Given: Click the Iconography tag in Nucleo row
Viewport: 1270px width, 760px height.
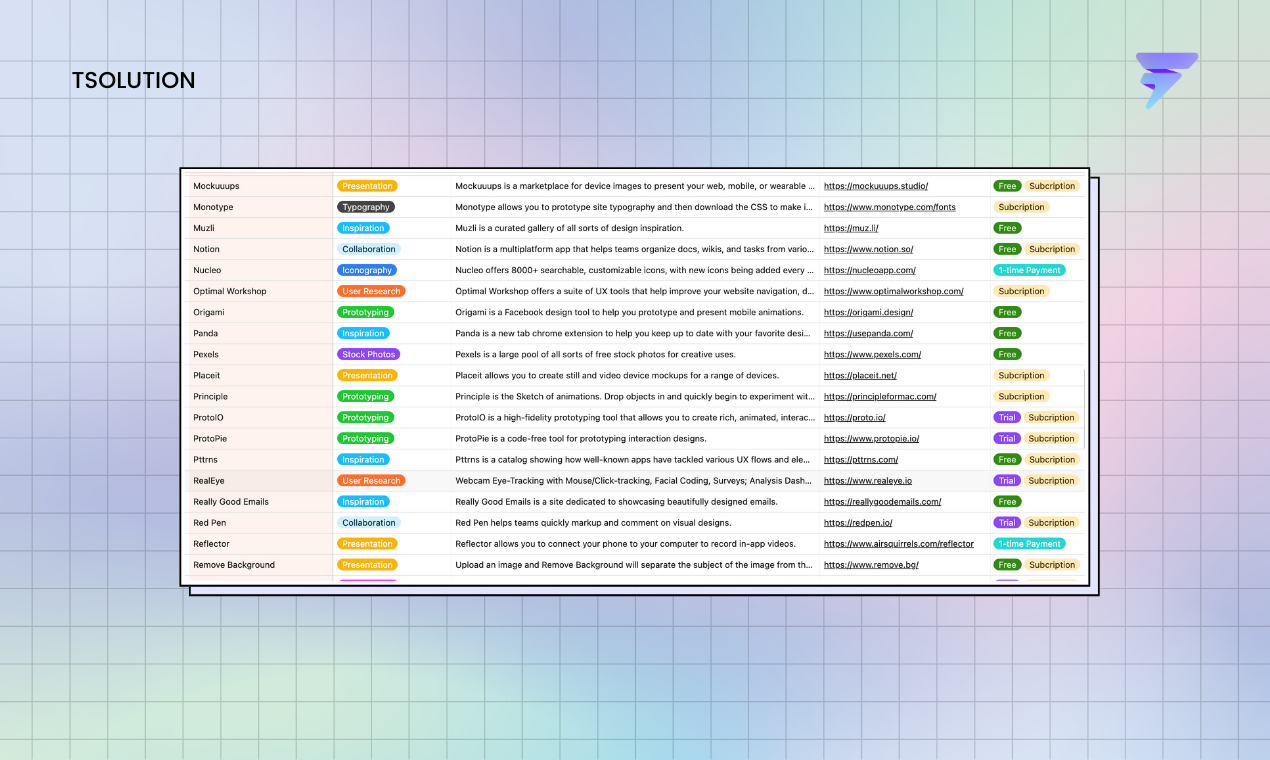Looking at the screenshot, I should [367, 270].
